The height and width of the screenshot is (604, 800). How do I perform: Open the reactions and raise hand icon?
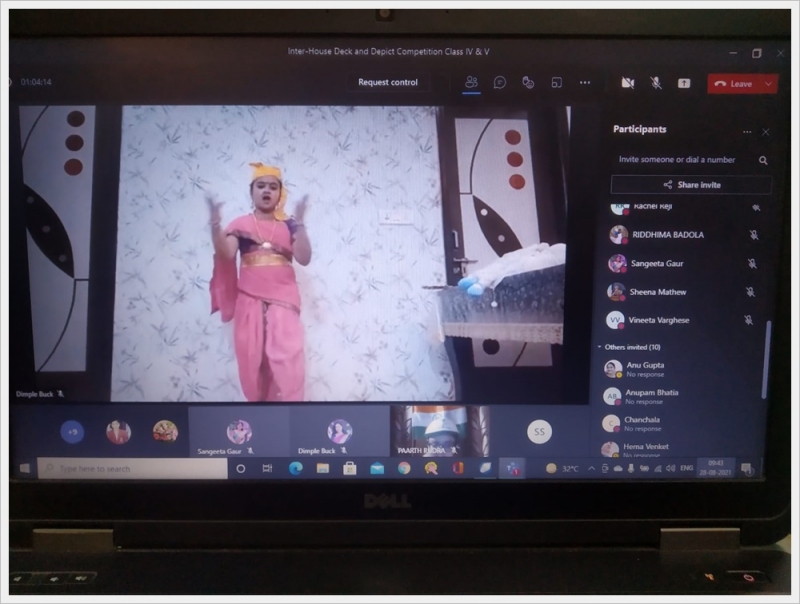(x=528, y=82)
